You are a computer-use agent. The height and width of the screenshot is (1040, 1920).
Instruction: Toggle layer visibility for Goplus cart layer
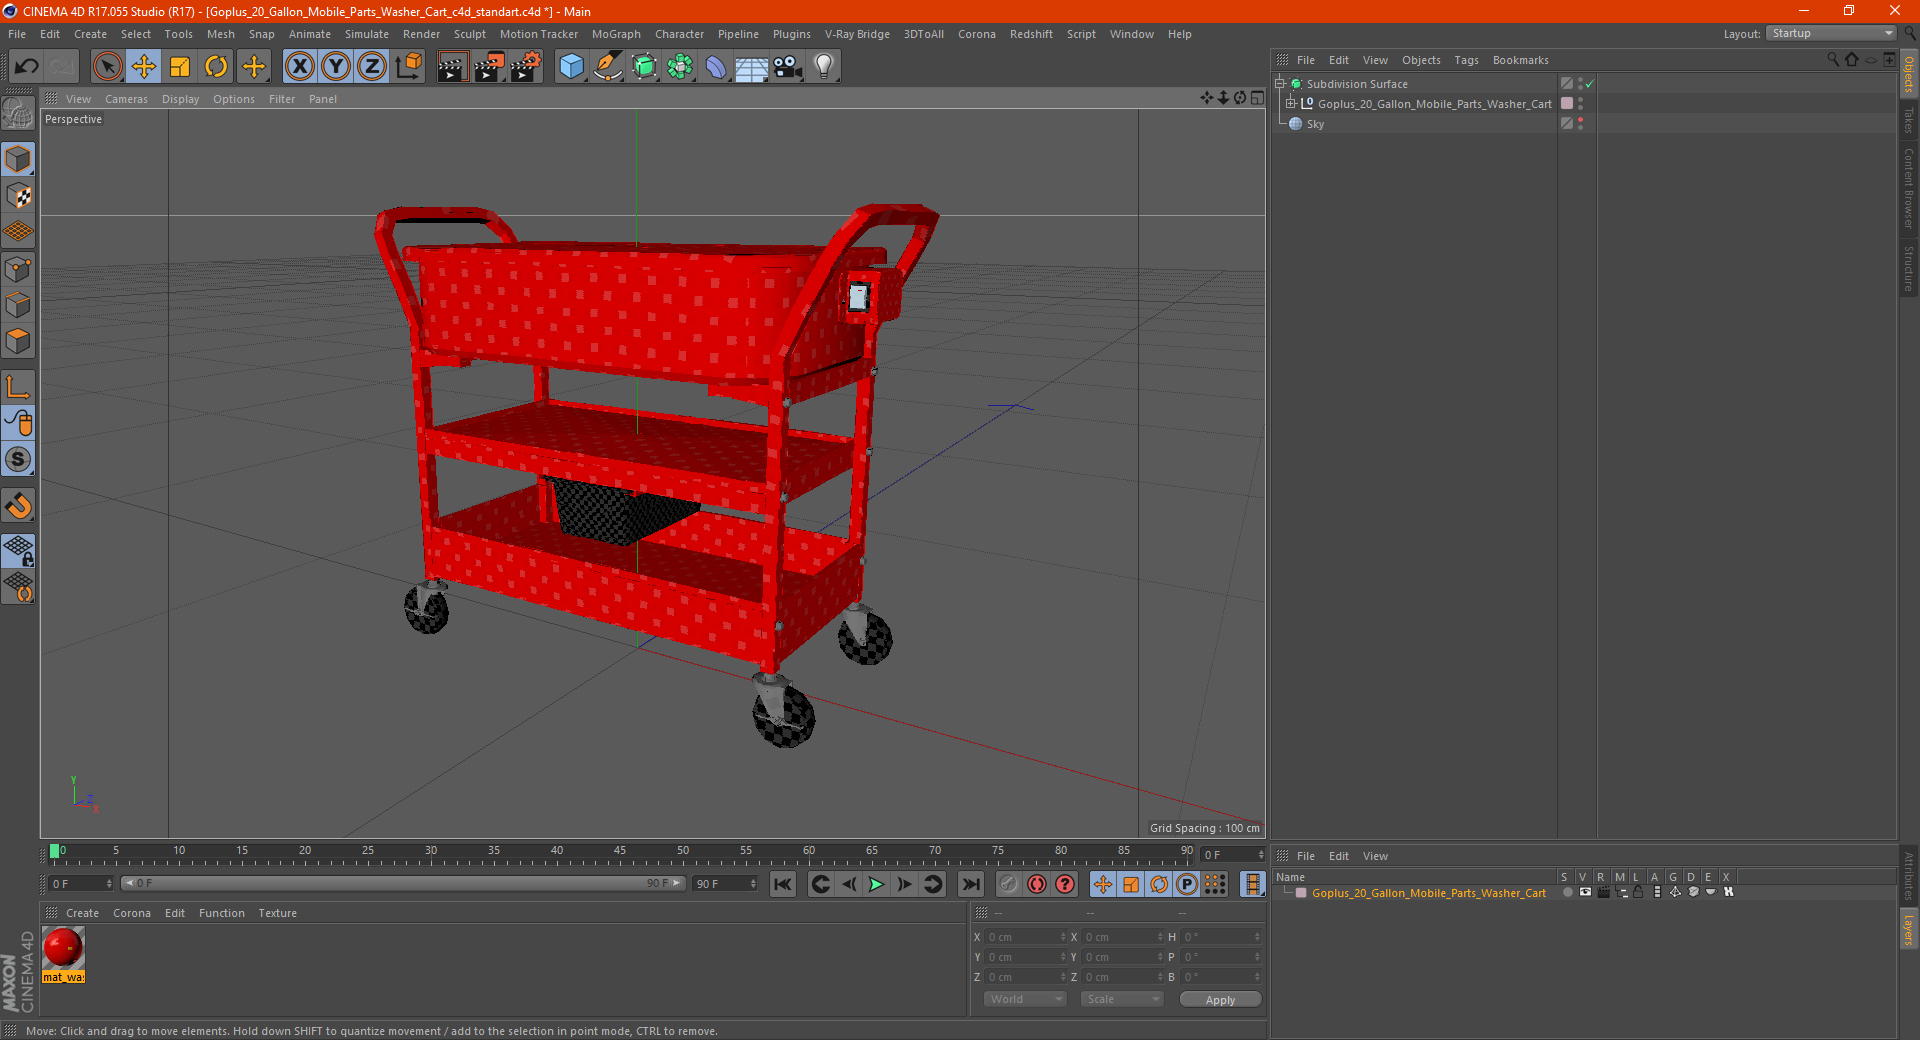pos(1585,892)
